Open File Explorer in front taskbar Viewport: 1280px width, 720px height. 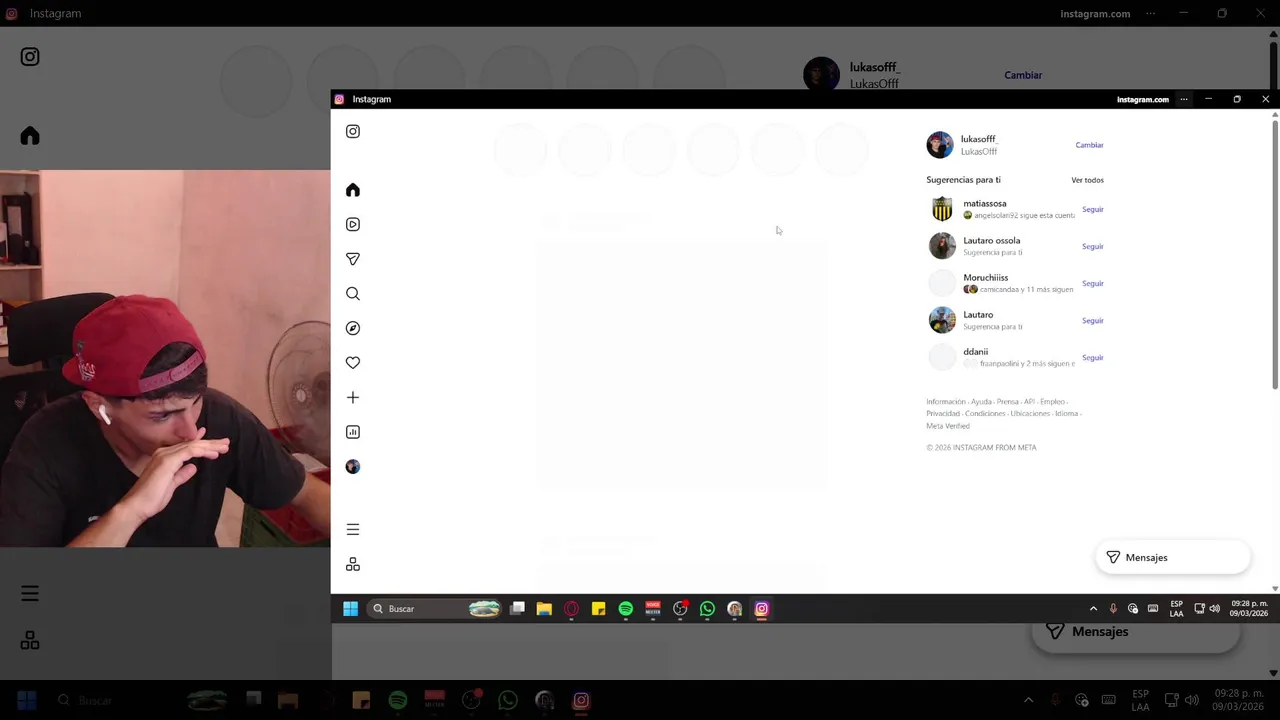pos(544,608)
